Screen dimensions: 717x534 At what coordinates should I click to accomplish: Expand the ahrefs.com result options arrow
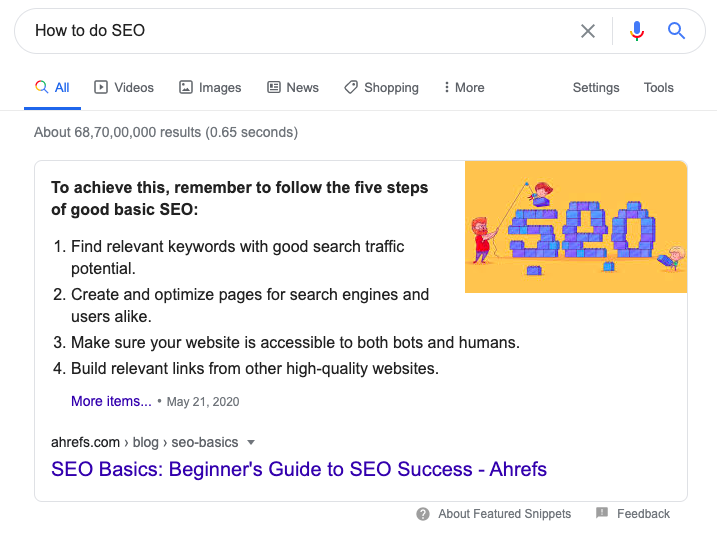pos(251,442)
